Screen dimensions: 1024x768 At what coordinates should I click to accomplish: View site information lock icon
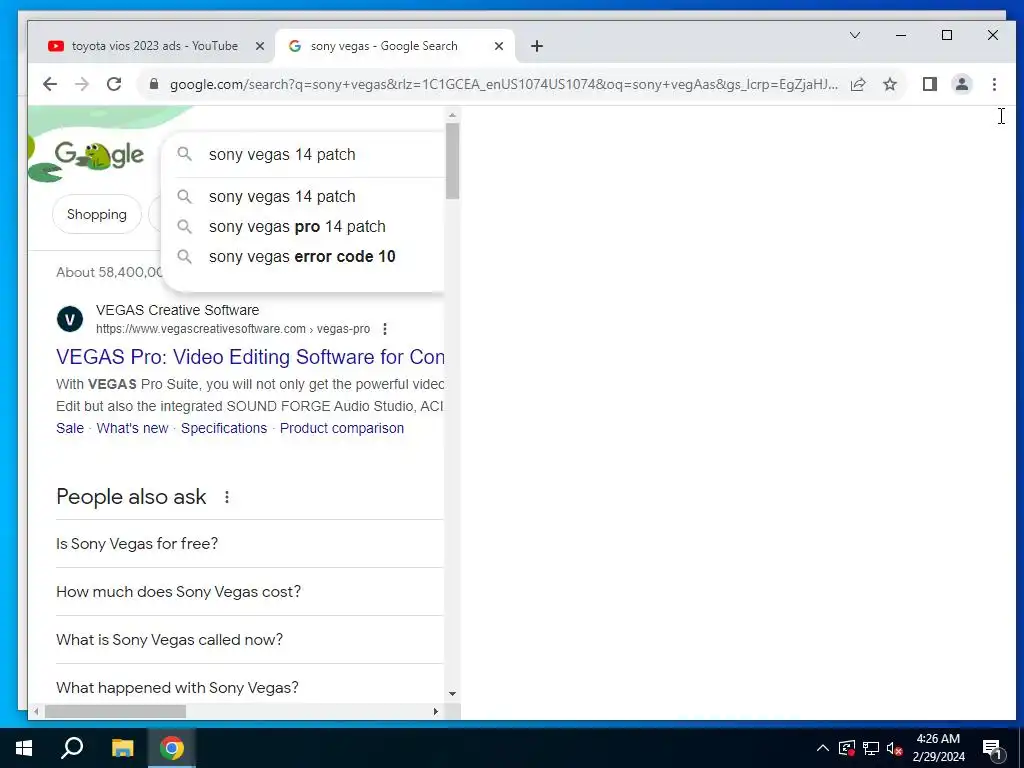tap(154, 84)
